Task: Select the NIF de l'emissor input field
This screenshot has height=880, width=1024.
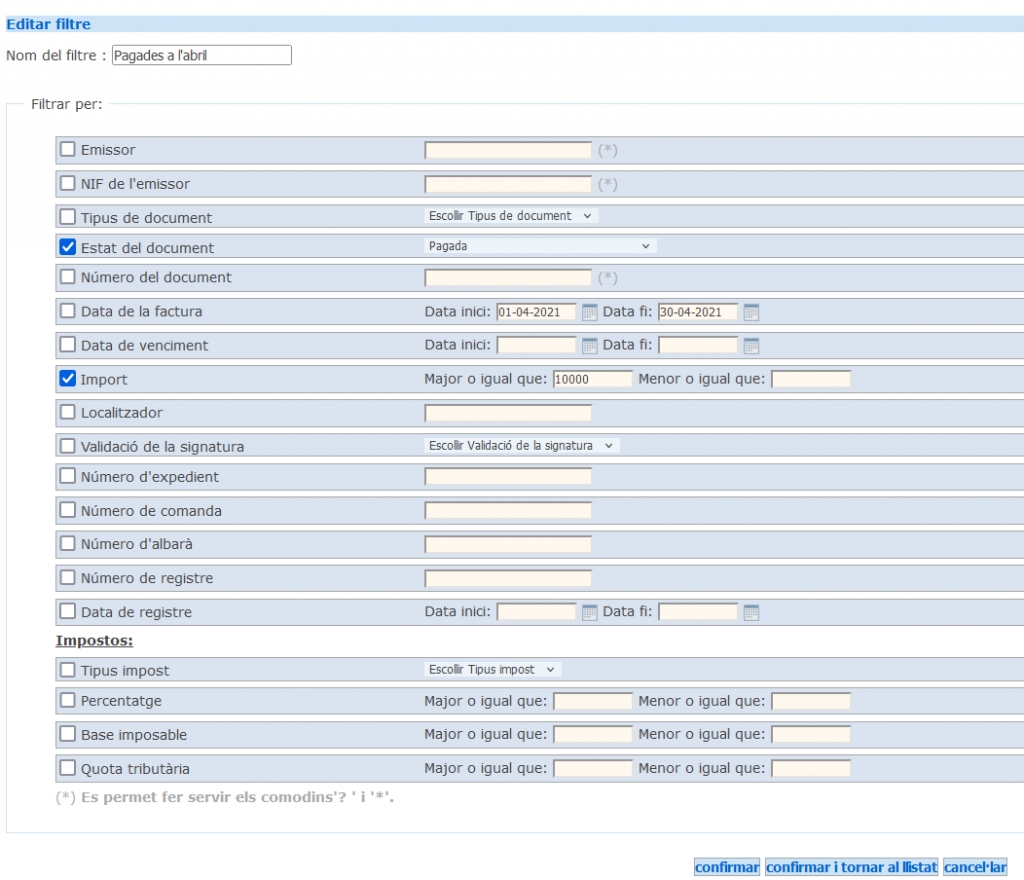Action: 508,184
